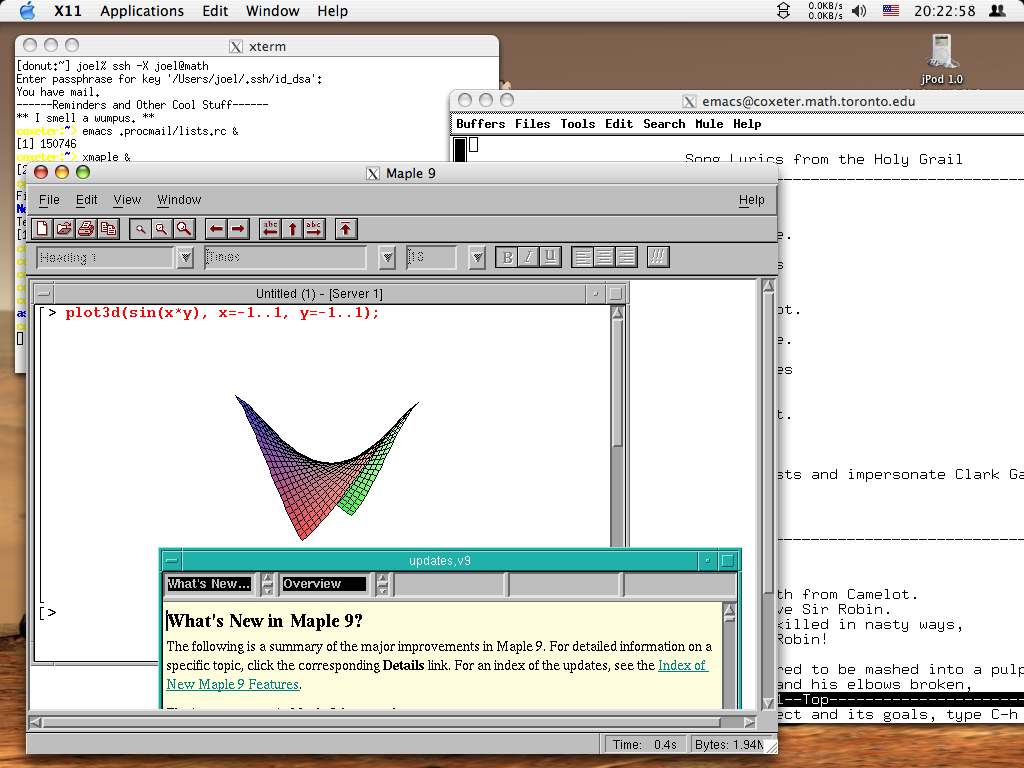Click the three-slashes icon in the format bar
The image size is (1024, 768).
[x=658, y=257]
